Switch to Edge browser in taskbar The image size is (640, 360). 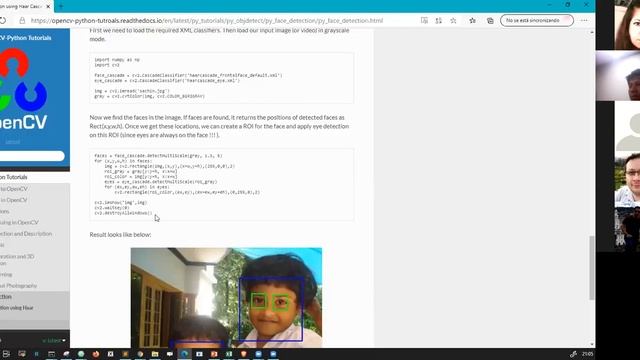point(184,354)
